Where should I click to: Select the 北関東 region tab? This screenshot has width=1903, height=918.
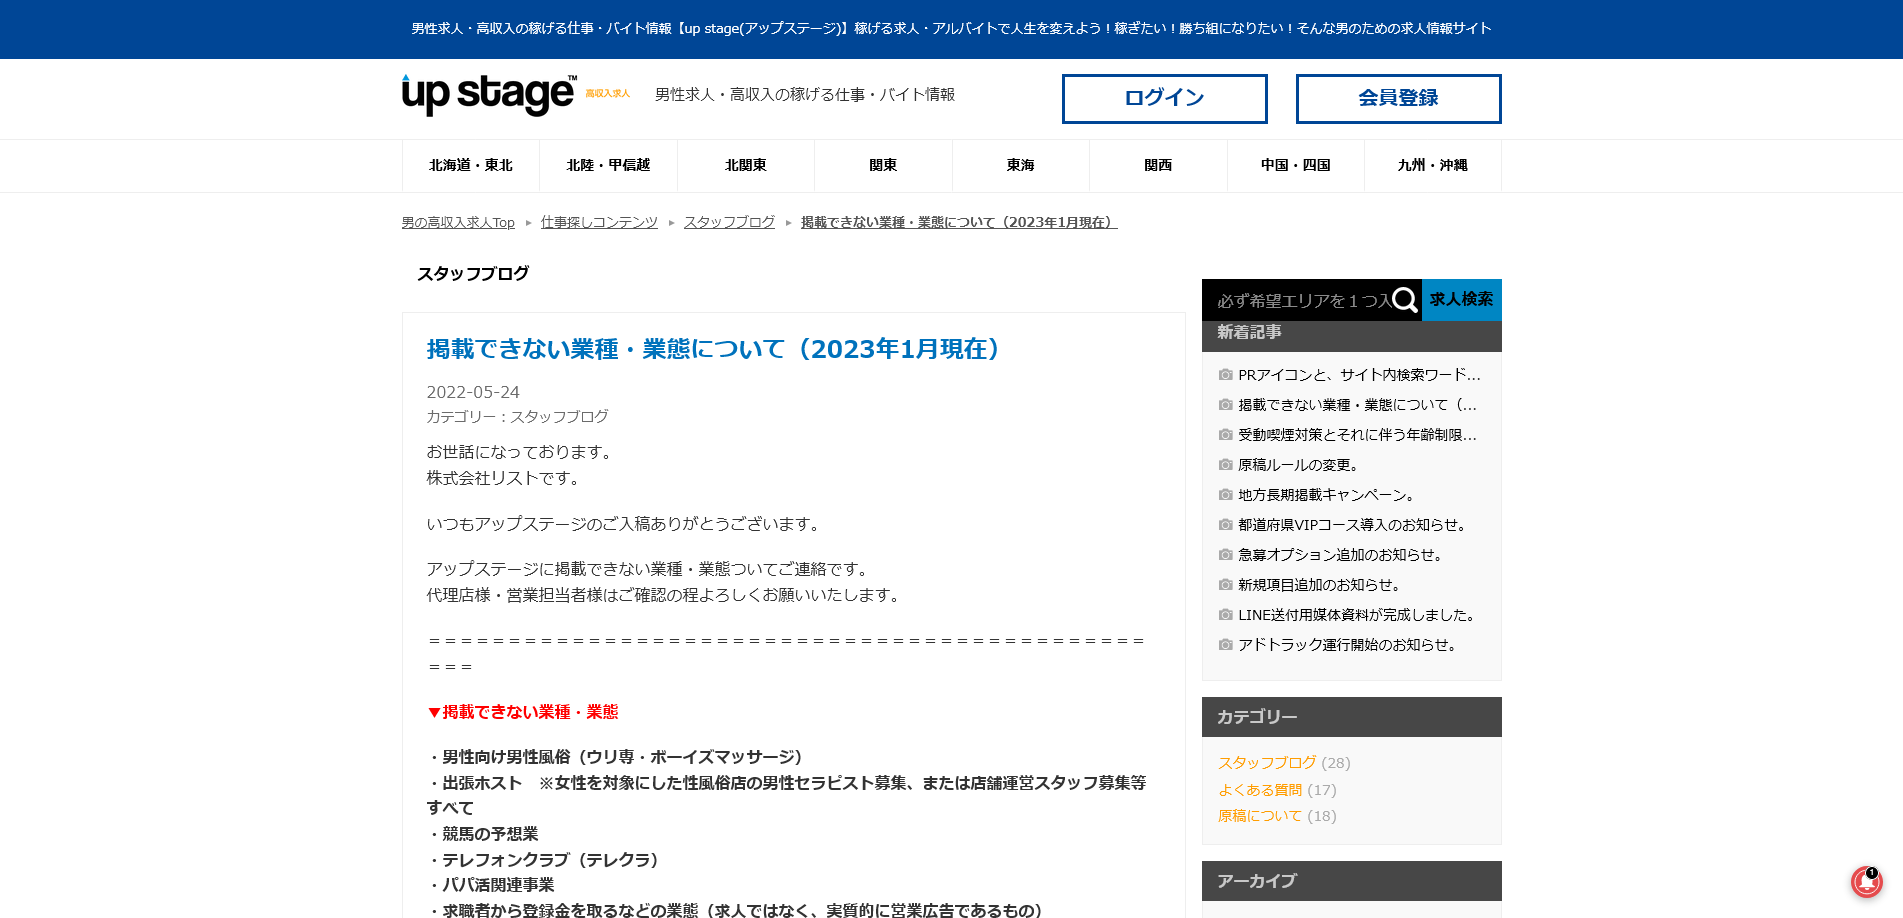pyautogui.click(x=746, y=166)
